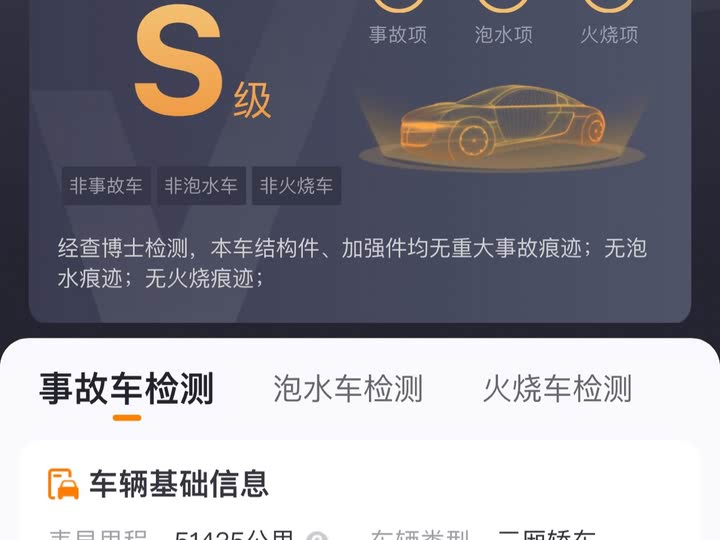Click the orange active-tab underline indicator
This screenshot has width=720, height=540.
pyautogui.click(x=127, y=417)
